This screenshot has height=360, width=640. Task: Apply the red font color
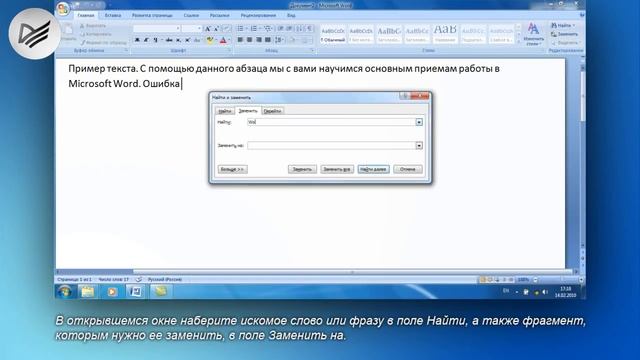(223, 40)
